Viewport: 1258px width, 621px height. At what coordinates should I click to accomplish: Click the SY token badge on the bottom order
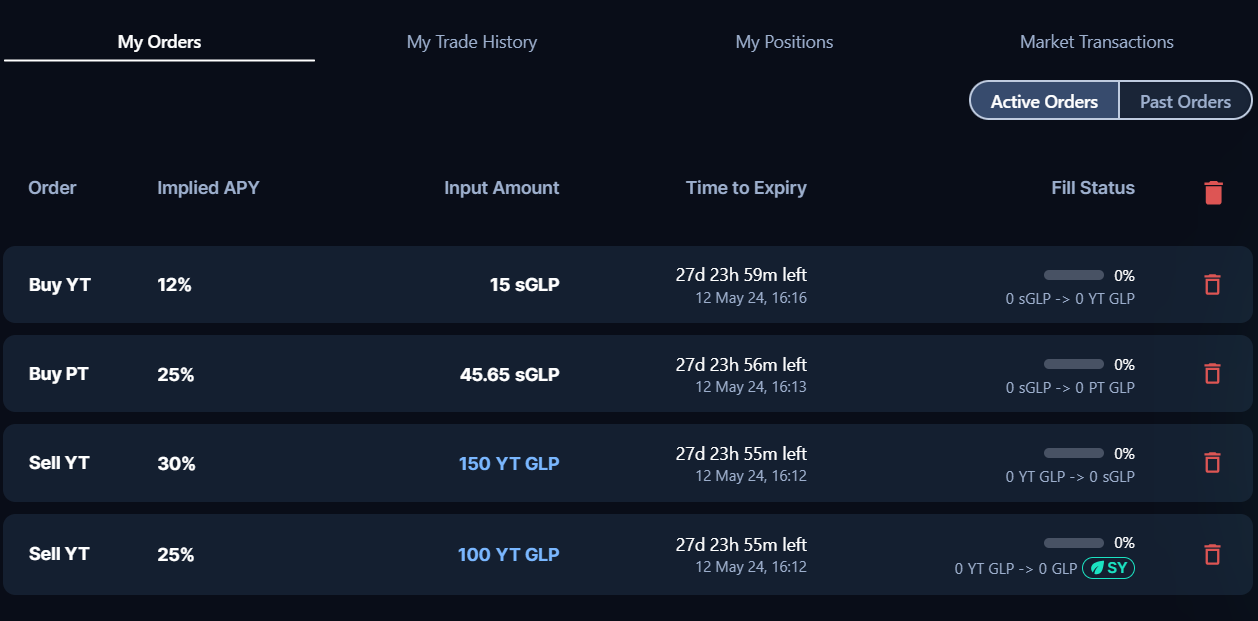1108,567
